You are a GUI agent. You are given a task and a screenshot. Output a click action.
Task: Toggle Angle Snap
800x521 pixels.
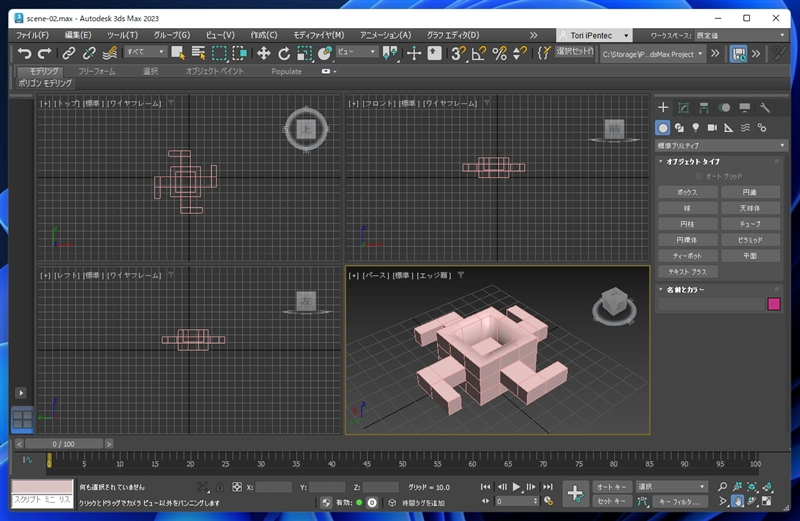[x=479, y=53]
